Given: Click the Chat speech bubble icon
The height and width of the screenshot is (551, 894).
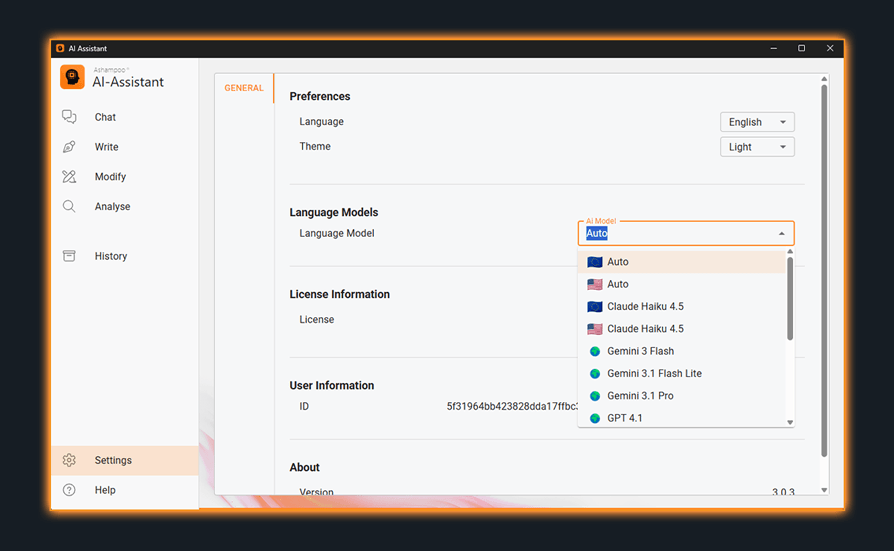Looking at the screenshot, I should point(69,116).
